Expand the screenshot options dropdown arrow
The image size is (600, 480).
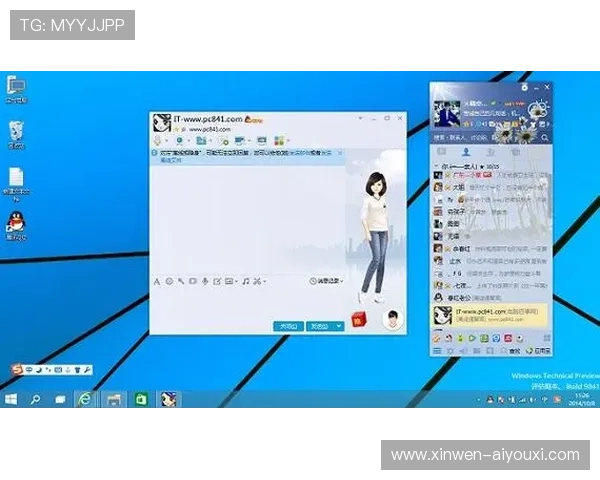click(x=265, y=282)
